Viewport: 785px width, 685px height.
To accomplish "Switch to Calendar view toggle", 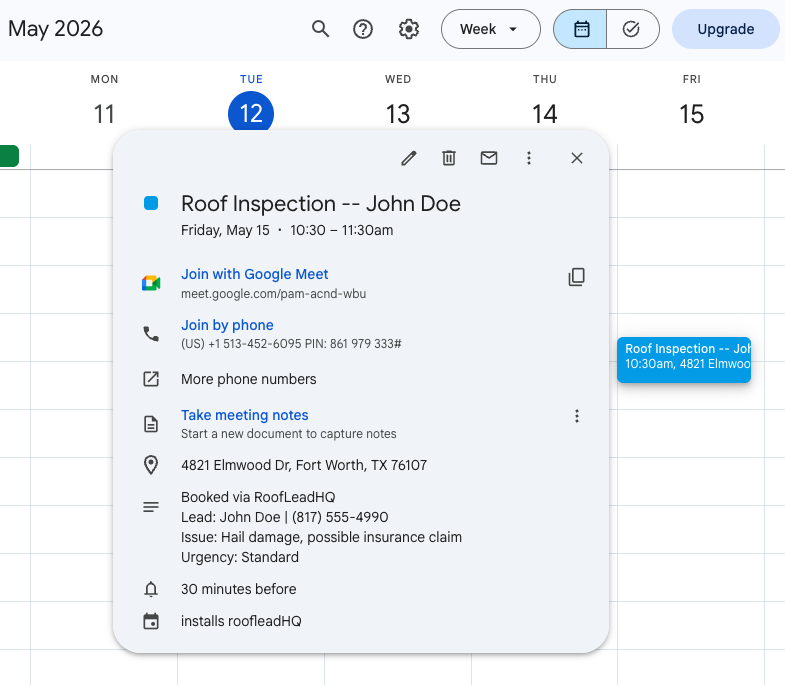I will point(581,29).
